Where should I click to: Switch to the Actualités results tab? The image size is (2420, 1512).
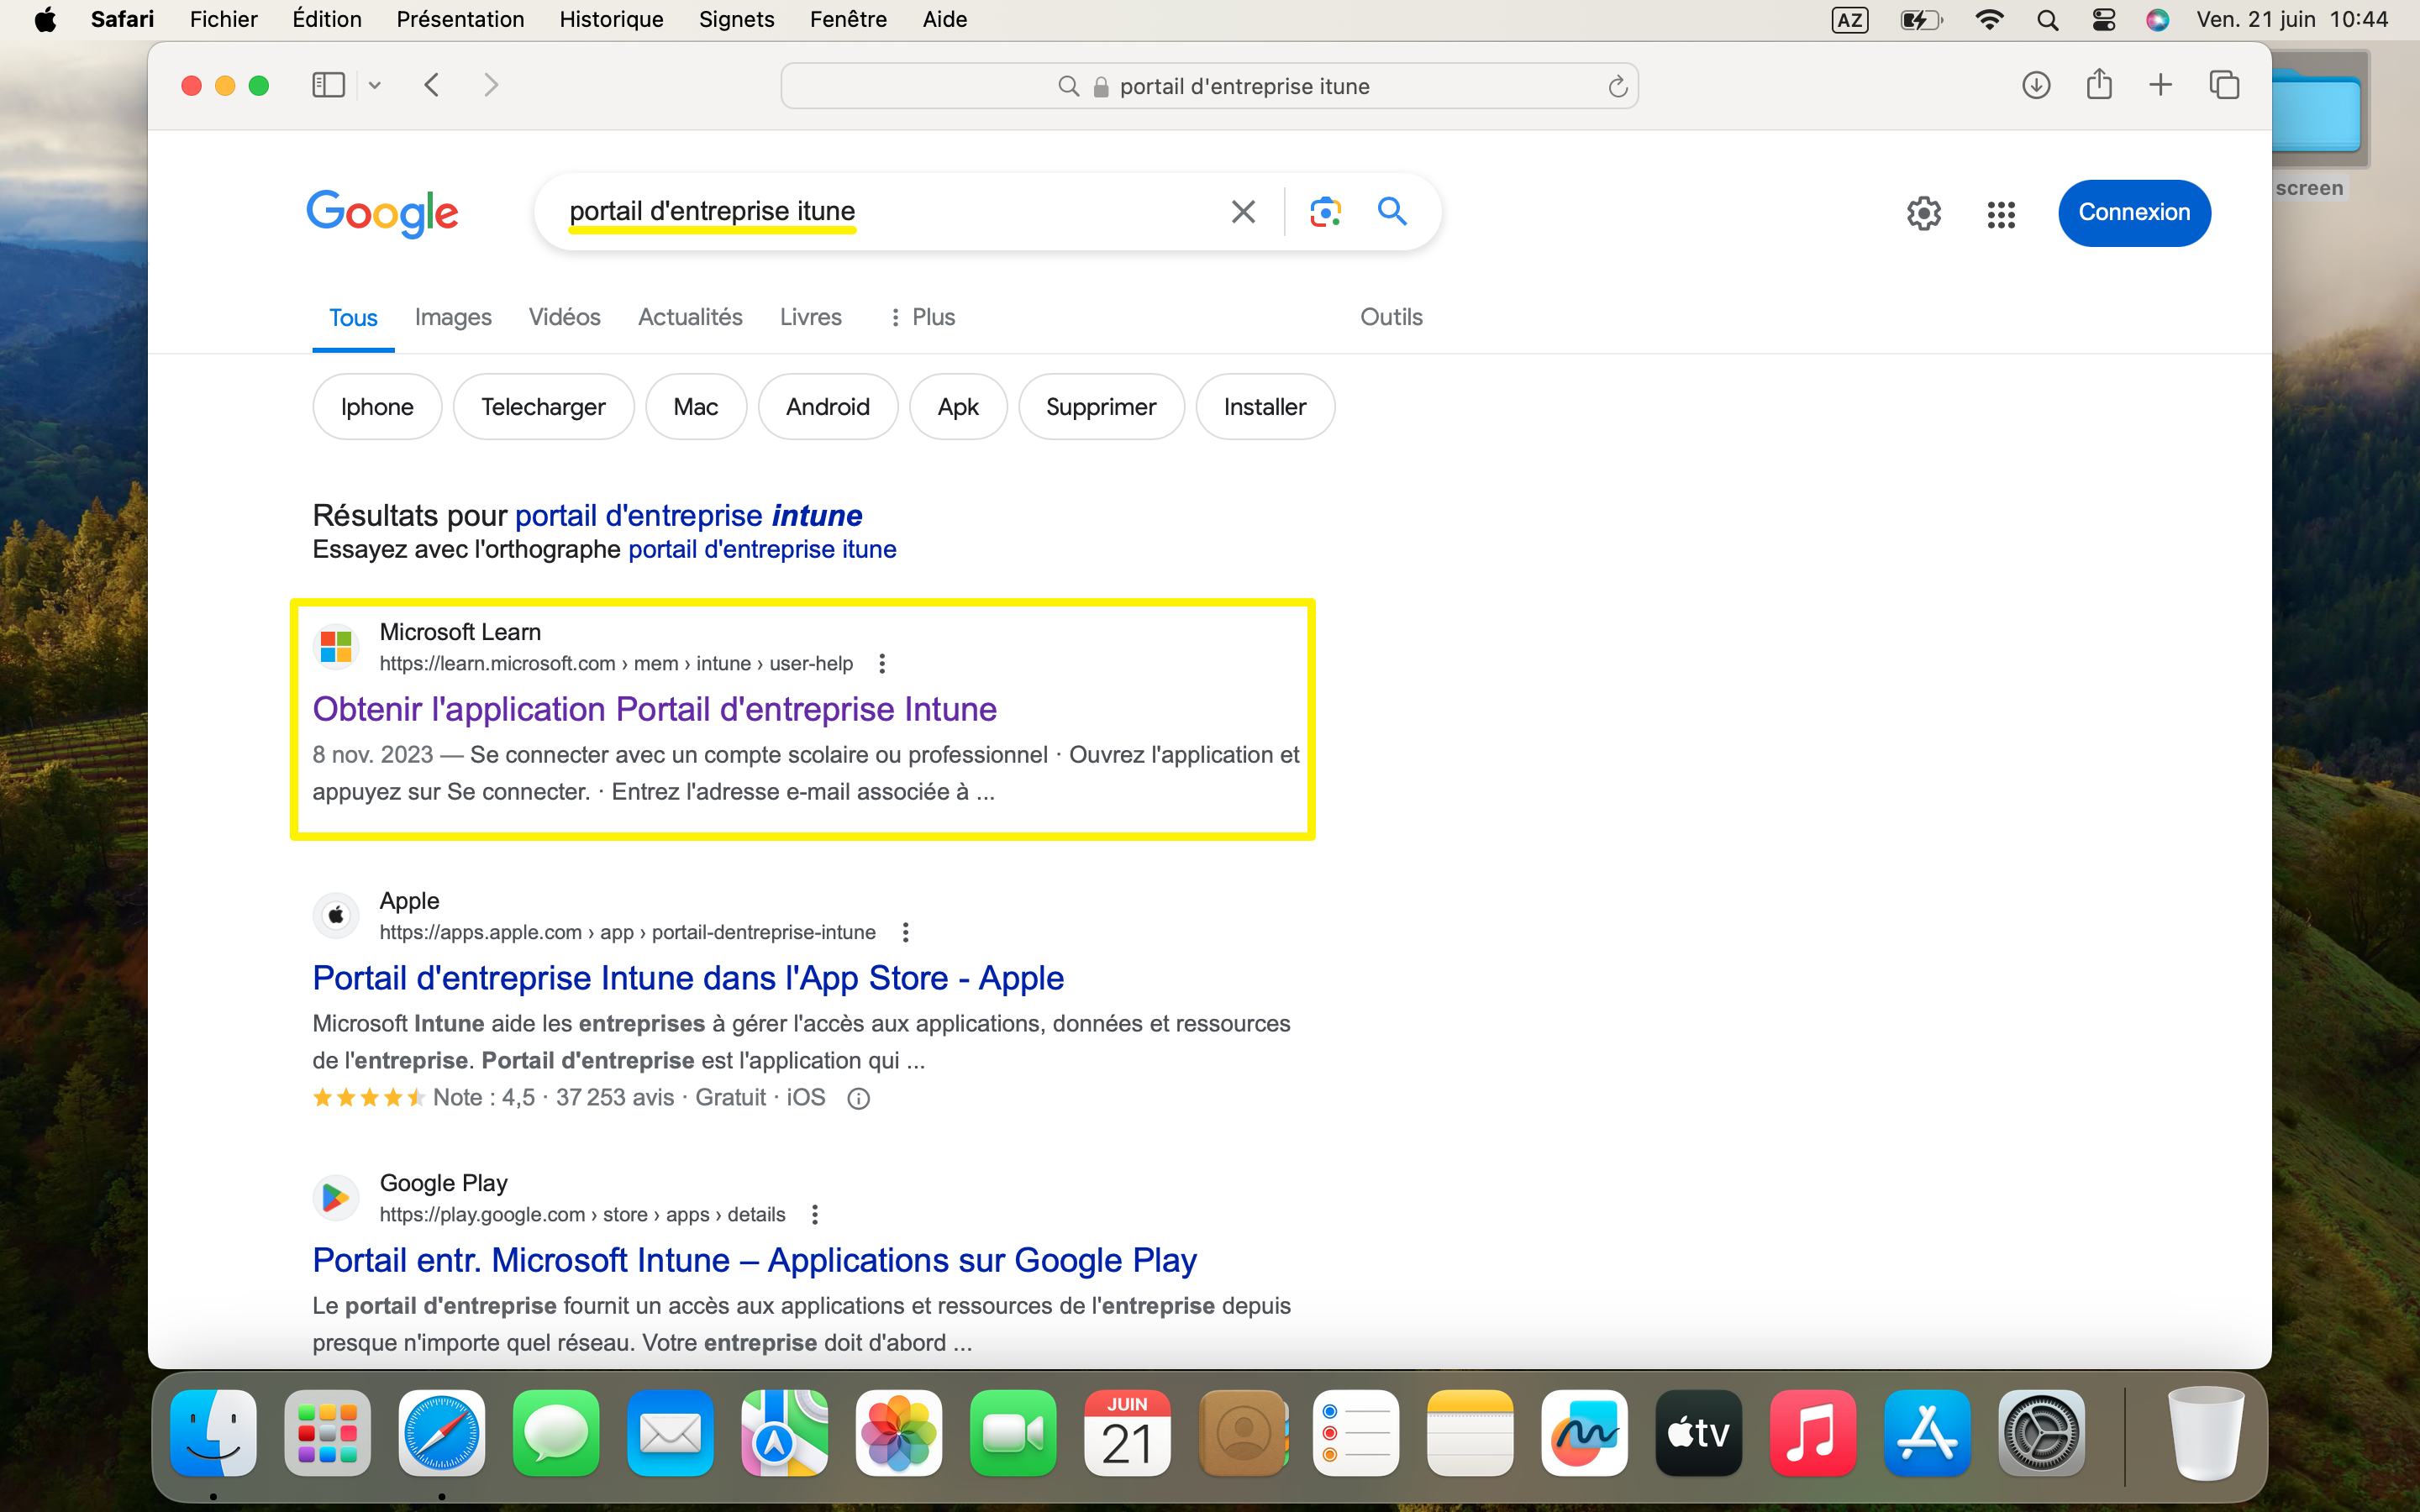pos(690,317)
